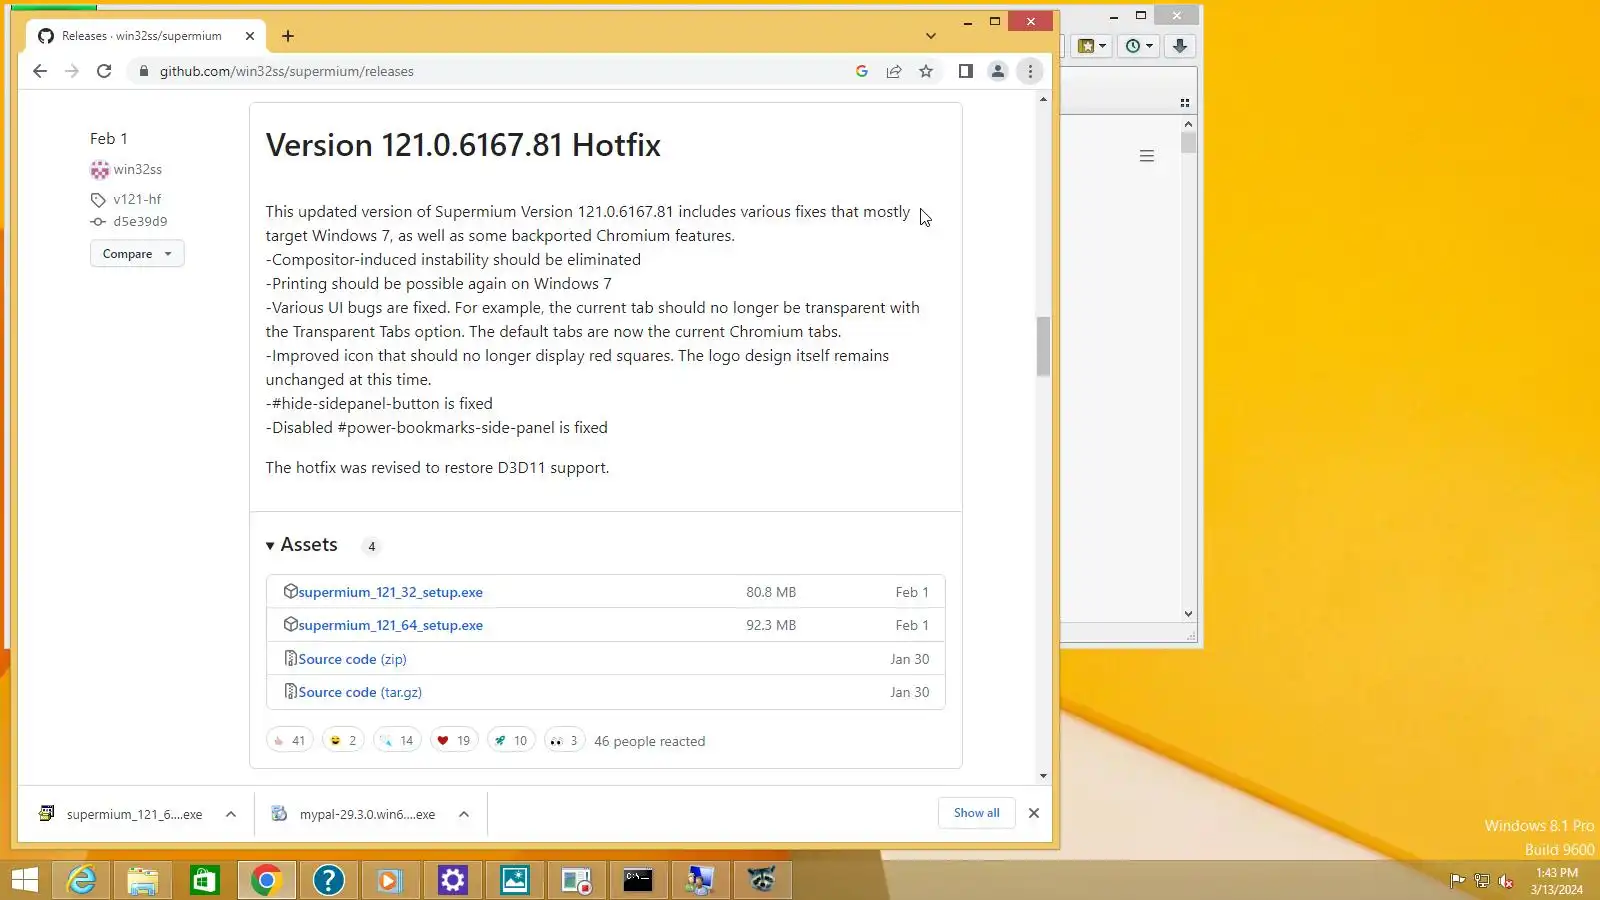Launch Internet Explorer from the taskbar
Viewport: 1600px width, 900px height.
coord(81,880)
